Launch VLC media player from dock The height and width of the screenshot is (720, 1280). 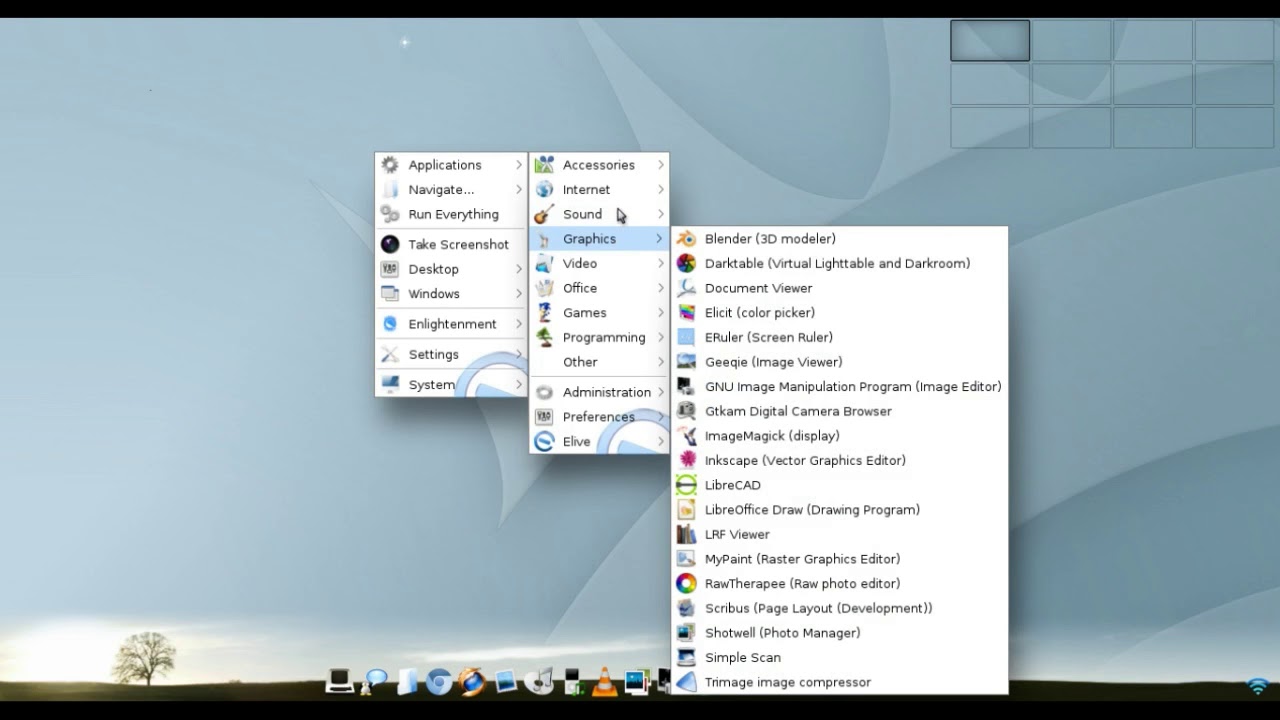604,682
